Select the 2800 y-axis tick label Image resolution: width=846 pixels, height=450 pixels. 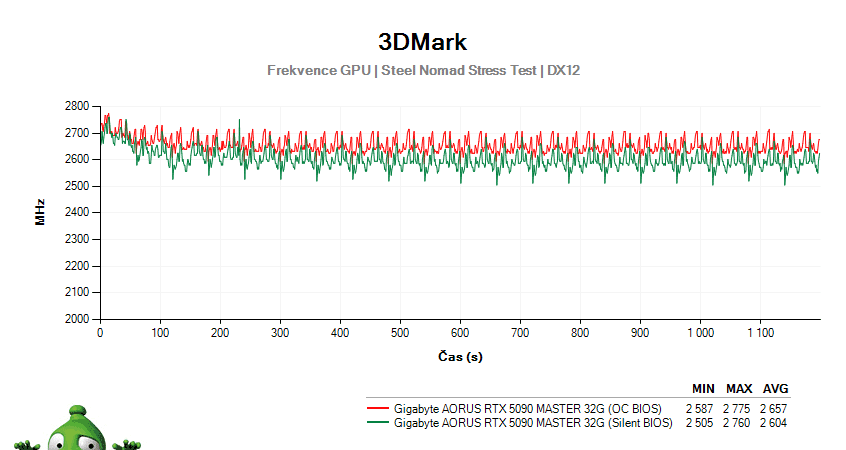[77, 106]
